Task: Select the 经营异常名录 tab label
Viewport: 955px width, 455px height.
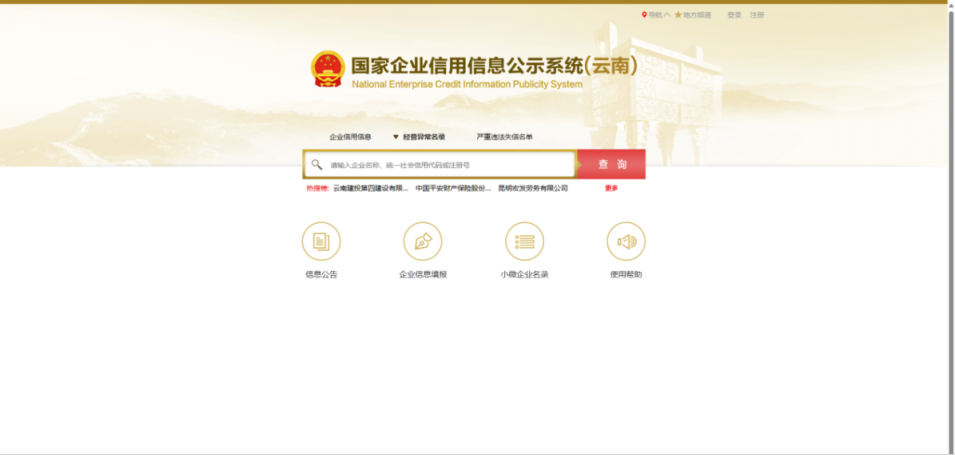Action: click(424, 137)
